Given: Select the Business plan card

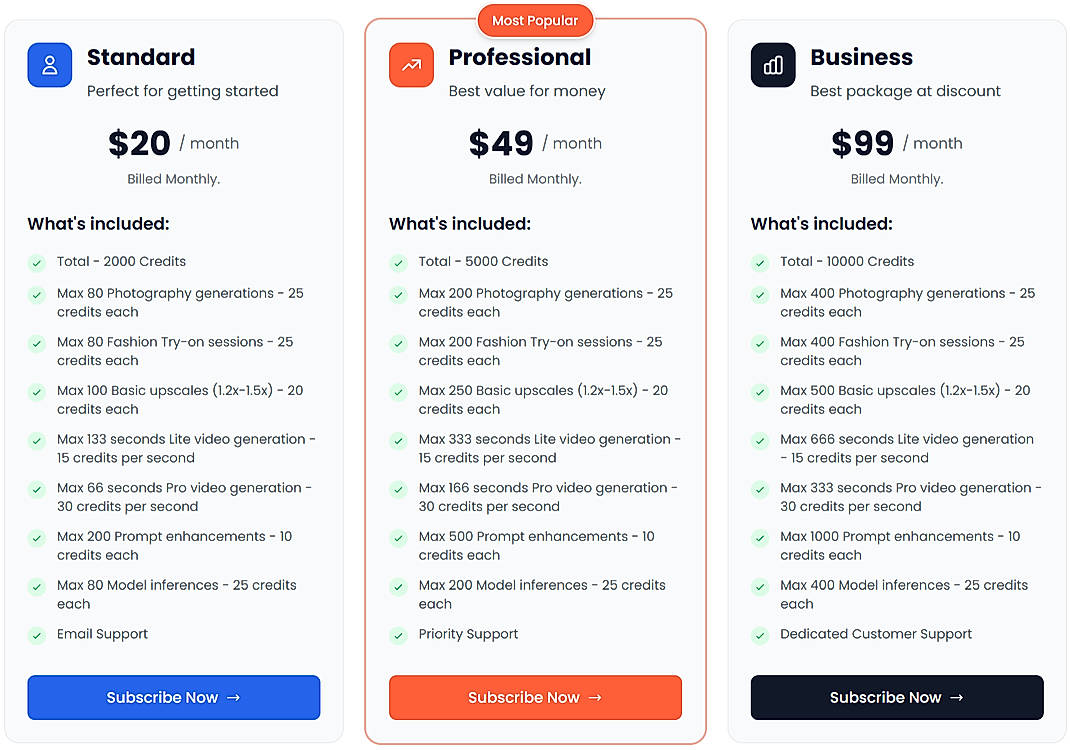Looking at the screenshot, I should [x=897, y=375].
